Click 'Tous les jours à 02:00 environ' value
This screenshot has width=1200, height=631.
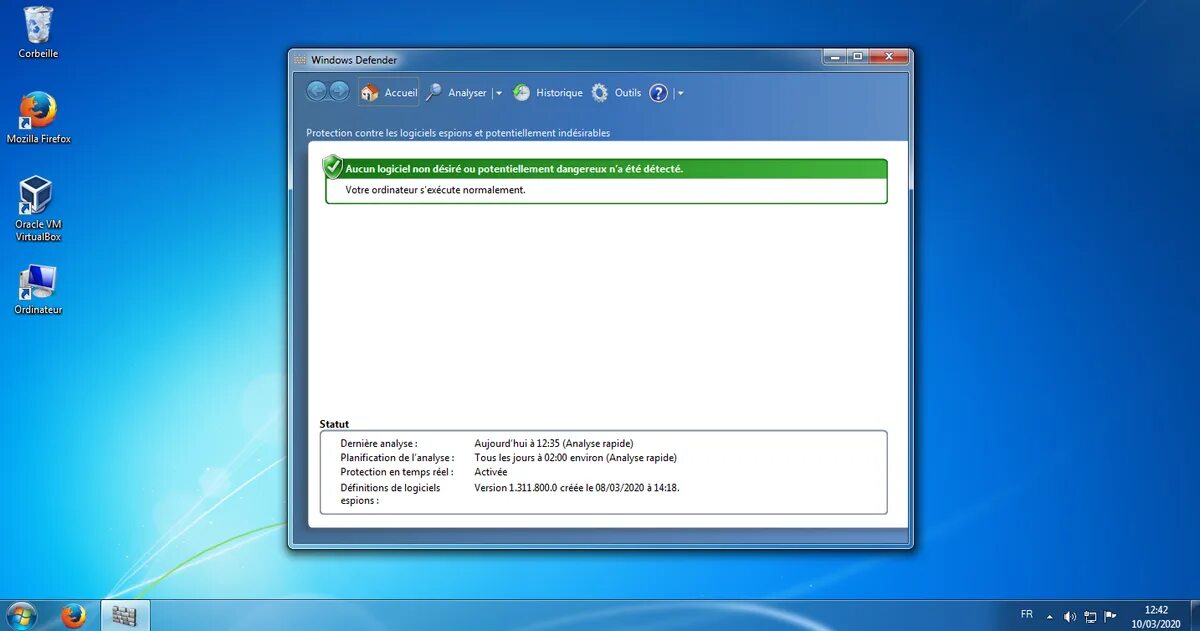pos(575,458)
